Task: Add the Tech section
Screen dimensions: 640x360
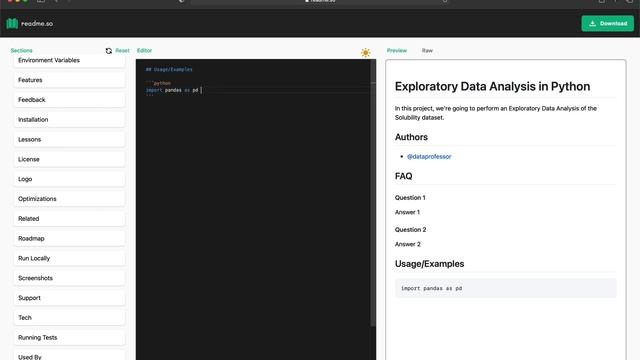Action: click(x=69, y=318)
